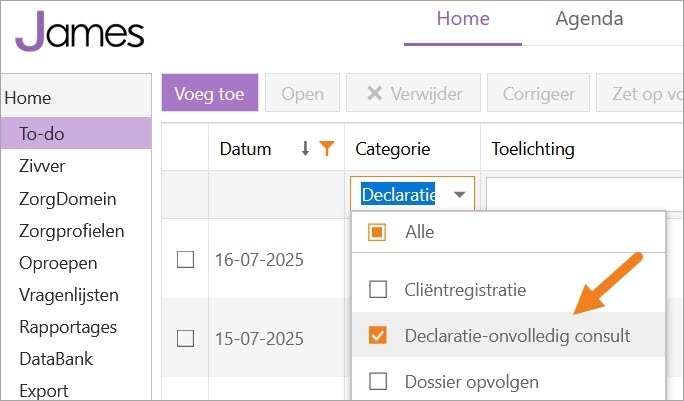Uncheck Declaratie-onvolledig consult option
684x401 pixels.
click(x=378, y=336)
